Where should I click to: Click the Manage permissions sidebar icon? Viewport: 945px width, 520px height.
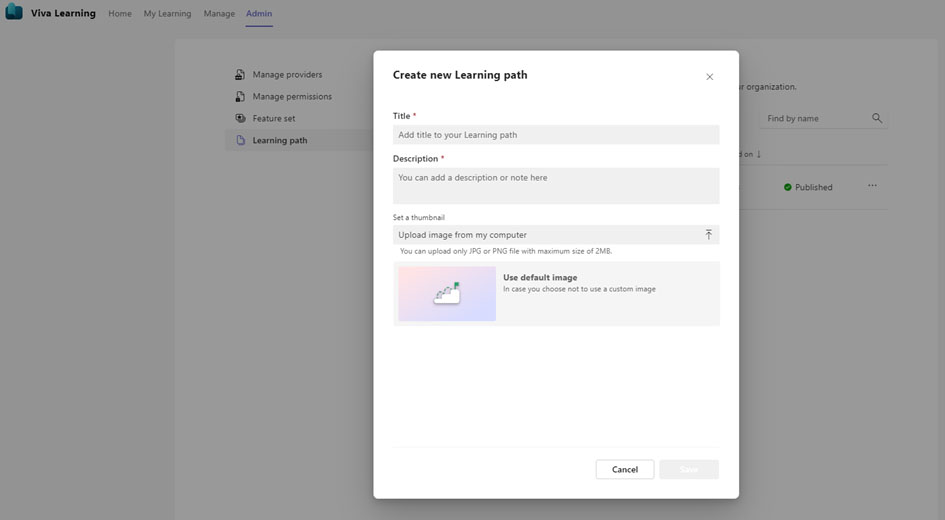point(240,97)
